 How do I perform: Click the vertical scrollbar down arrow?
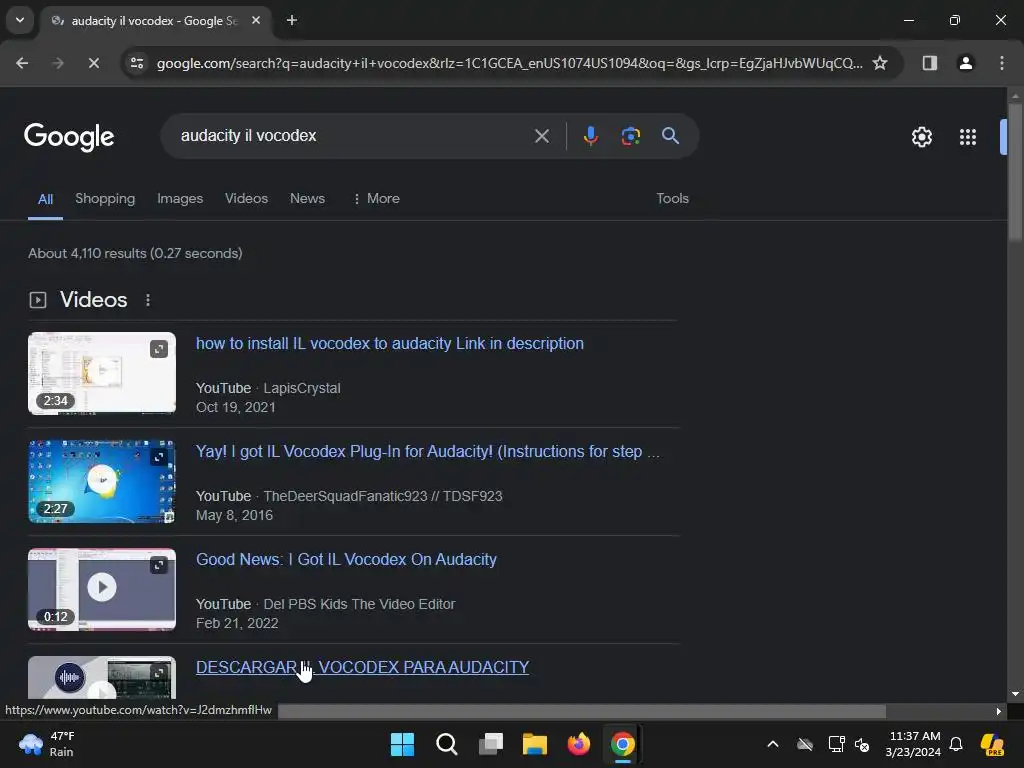pyautogui.click(x=1014, y=694)
